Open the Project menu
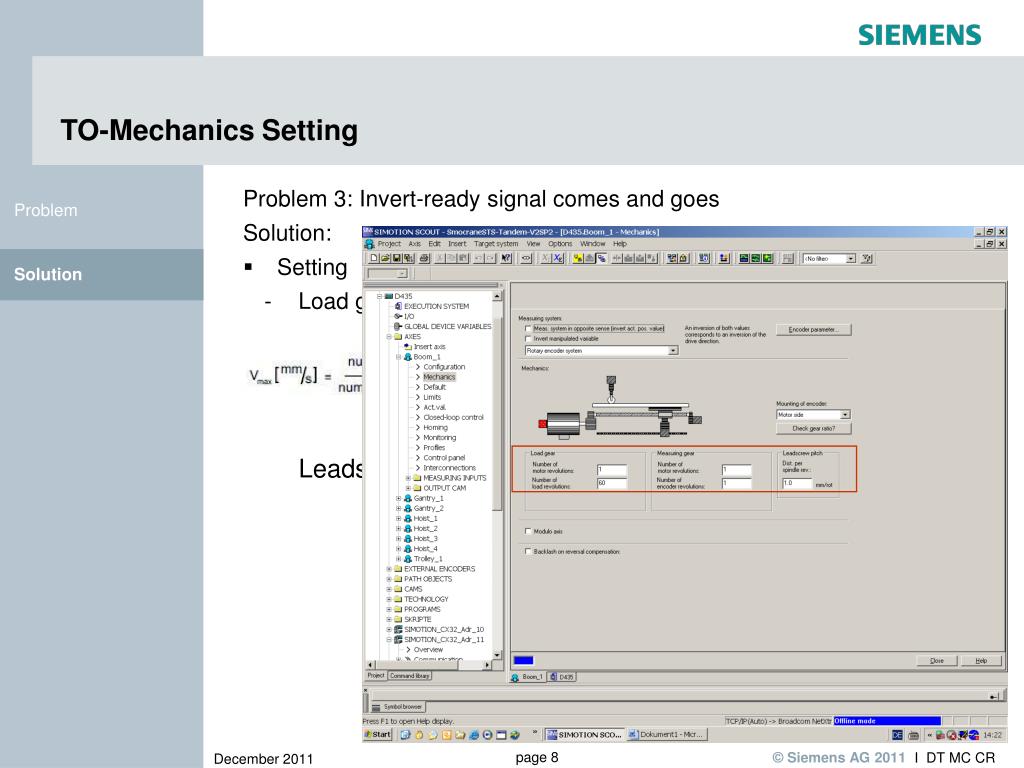Screen dimensions: 1024x768 point(389,244)
